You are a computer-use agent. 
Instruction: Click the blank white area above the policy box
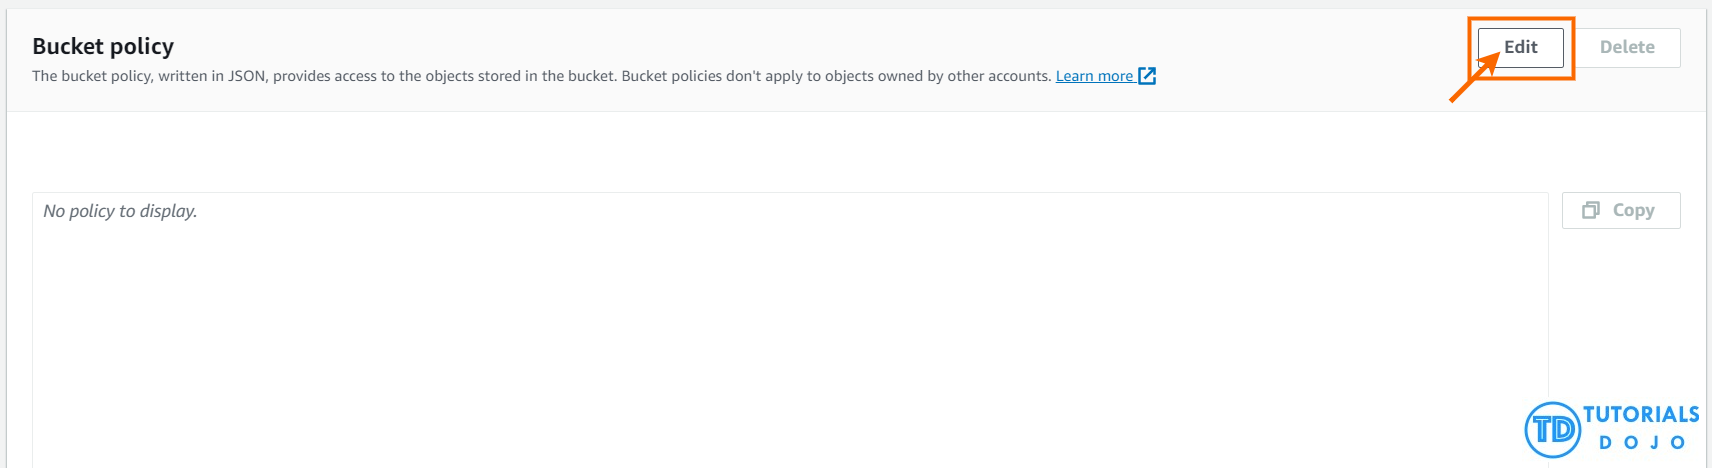(x=790, y=152)
